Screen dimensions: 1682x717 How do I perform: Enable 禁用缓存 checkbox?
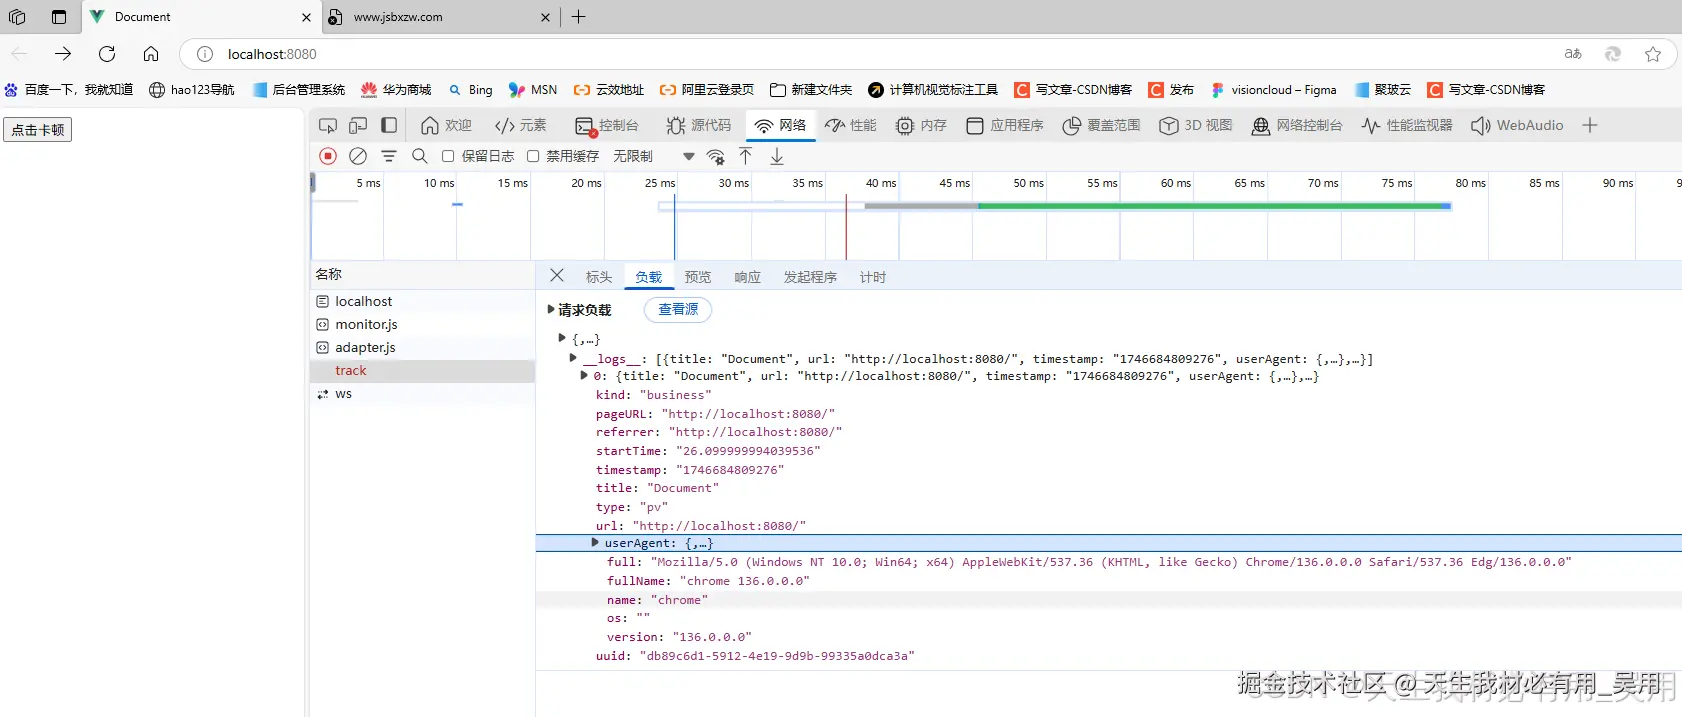533,156
